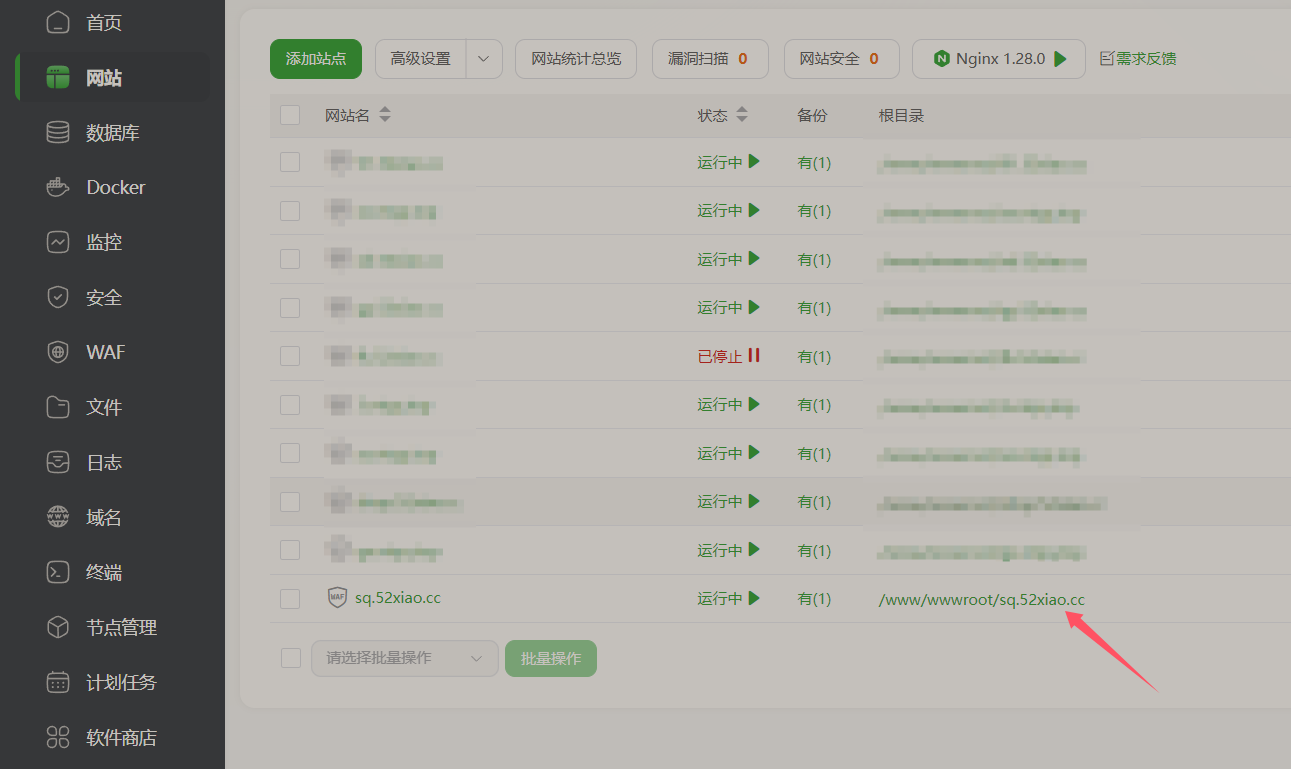Open the scheduled tasks calendar icon

click(58, 682)
